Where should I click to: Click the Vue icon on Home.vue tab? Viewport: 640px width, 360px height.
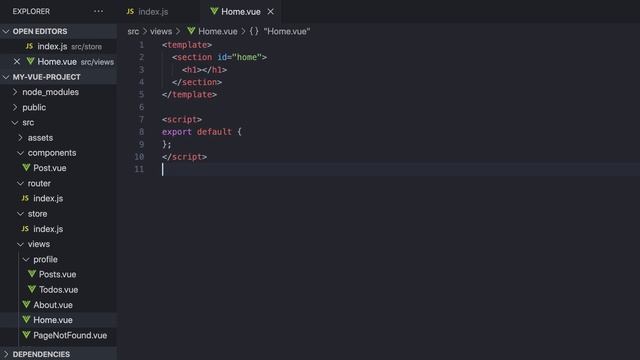tap(214, 11)
